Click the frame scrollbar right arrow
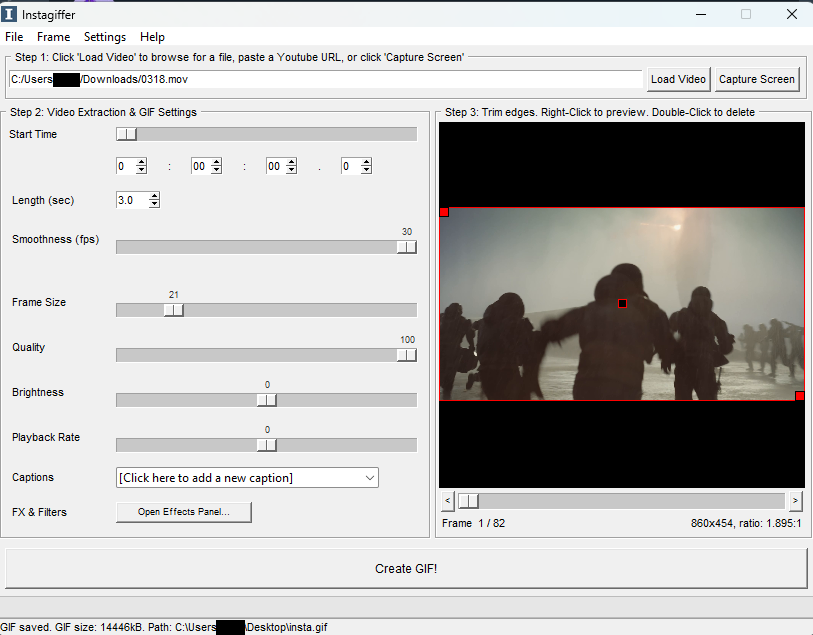 [x=795, y=501]
